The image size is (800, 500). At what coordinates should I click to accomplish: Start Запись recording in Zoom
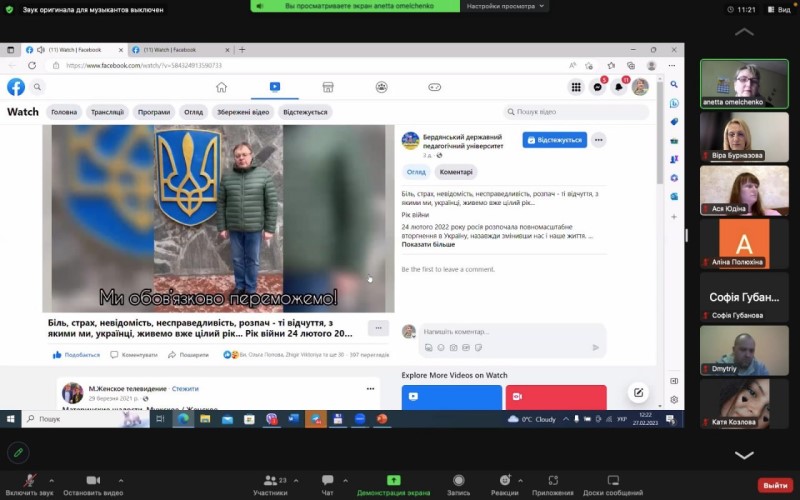pos(458,485)
